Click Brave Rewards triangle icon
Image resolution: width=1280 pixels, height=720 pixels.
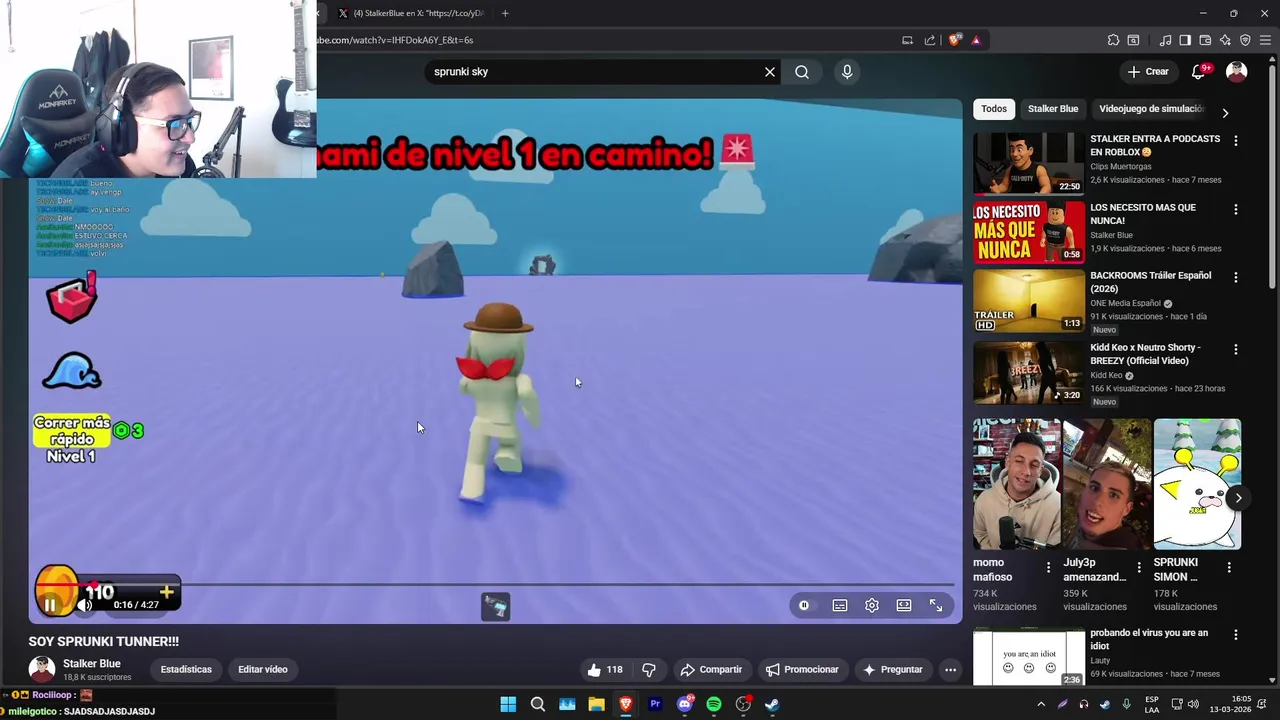coord(976,40)
